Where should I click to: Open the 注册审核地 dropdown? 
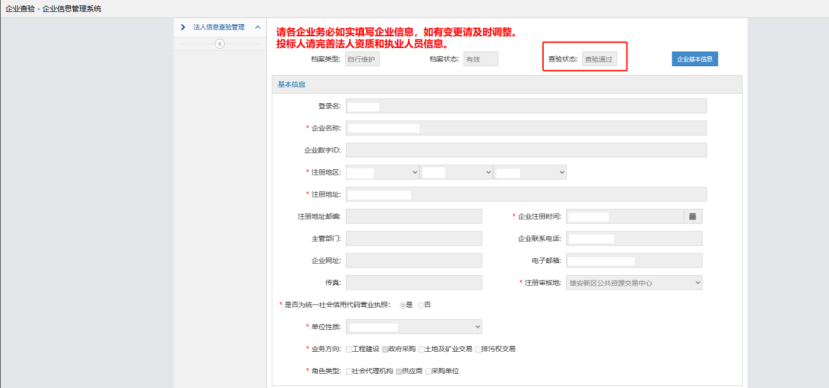634,283
